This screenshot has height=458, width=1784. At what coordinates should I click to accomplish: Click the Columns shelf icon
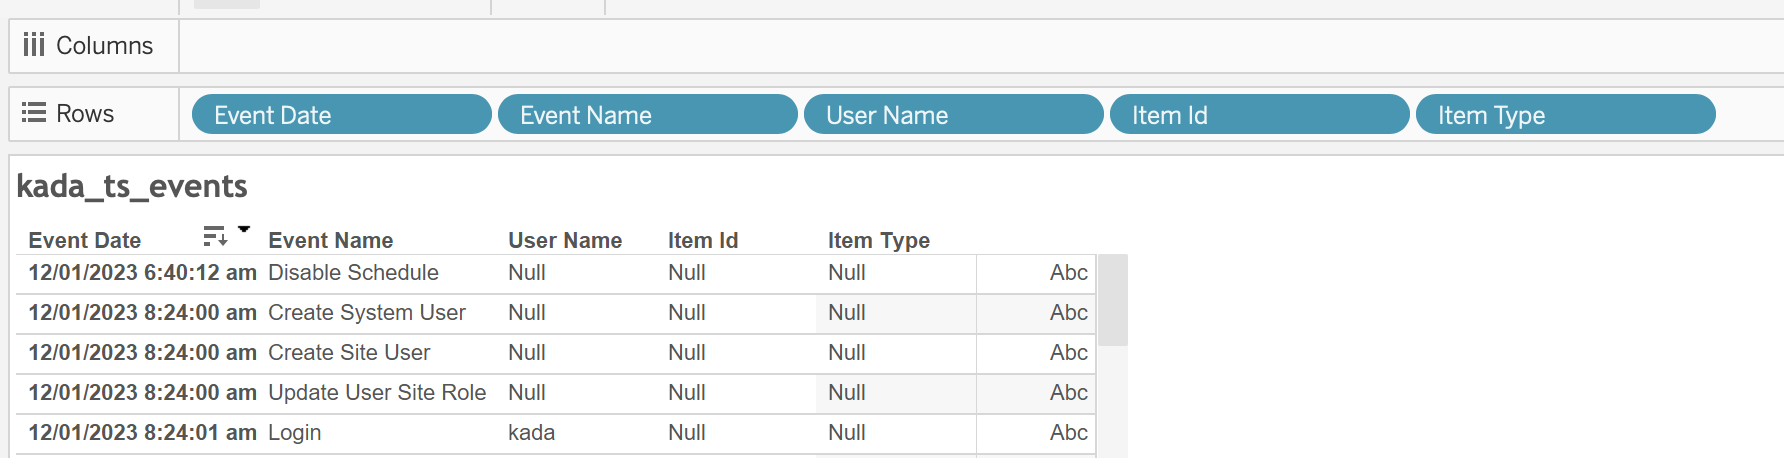[34, 45]
